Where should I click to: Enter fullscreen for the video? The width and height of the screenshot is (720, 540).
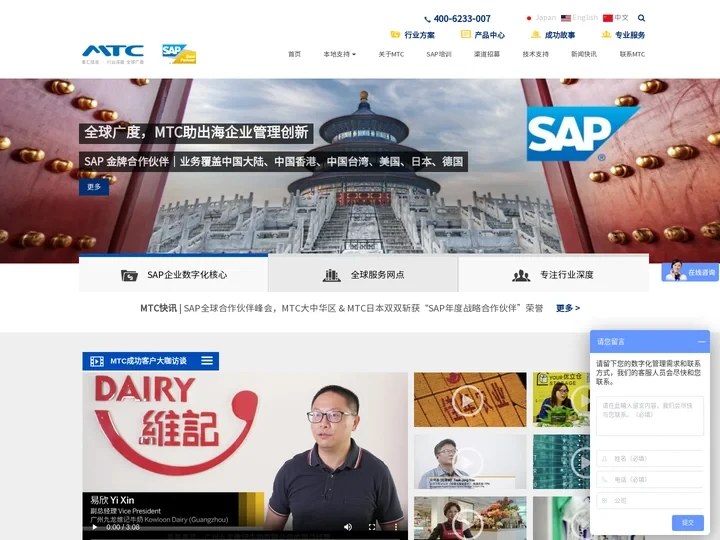point(372,527)
